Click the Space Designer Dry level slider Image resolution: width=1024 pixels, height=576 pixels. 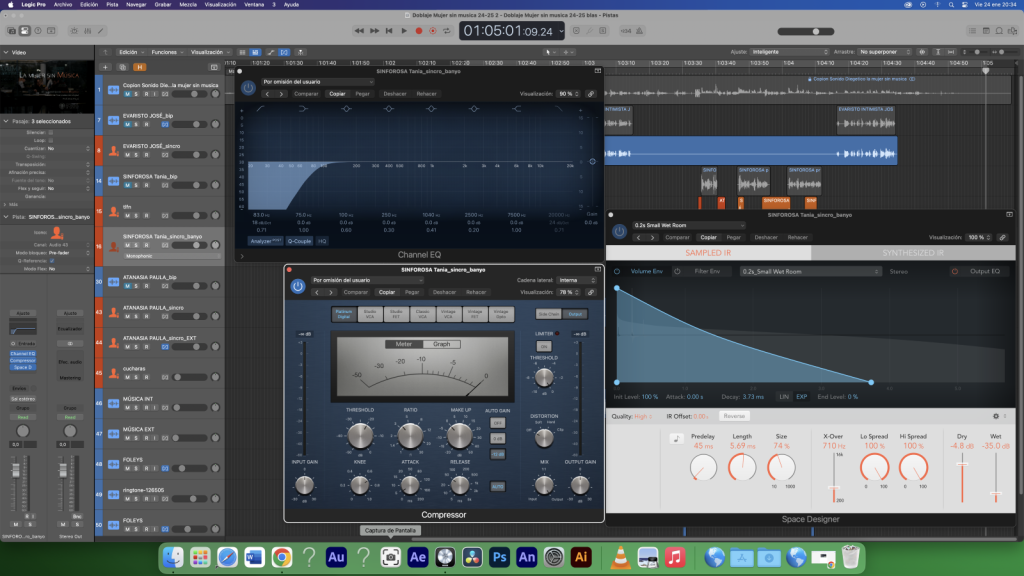coord(962,465)
